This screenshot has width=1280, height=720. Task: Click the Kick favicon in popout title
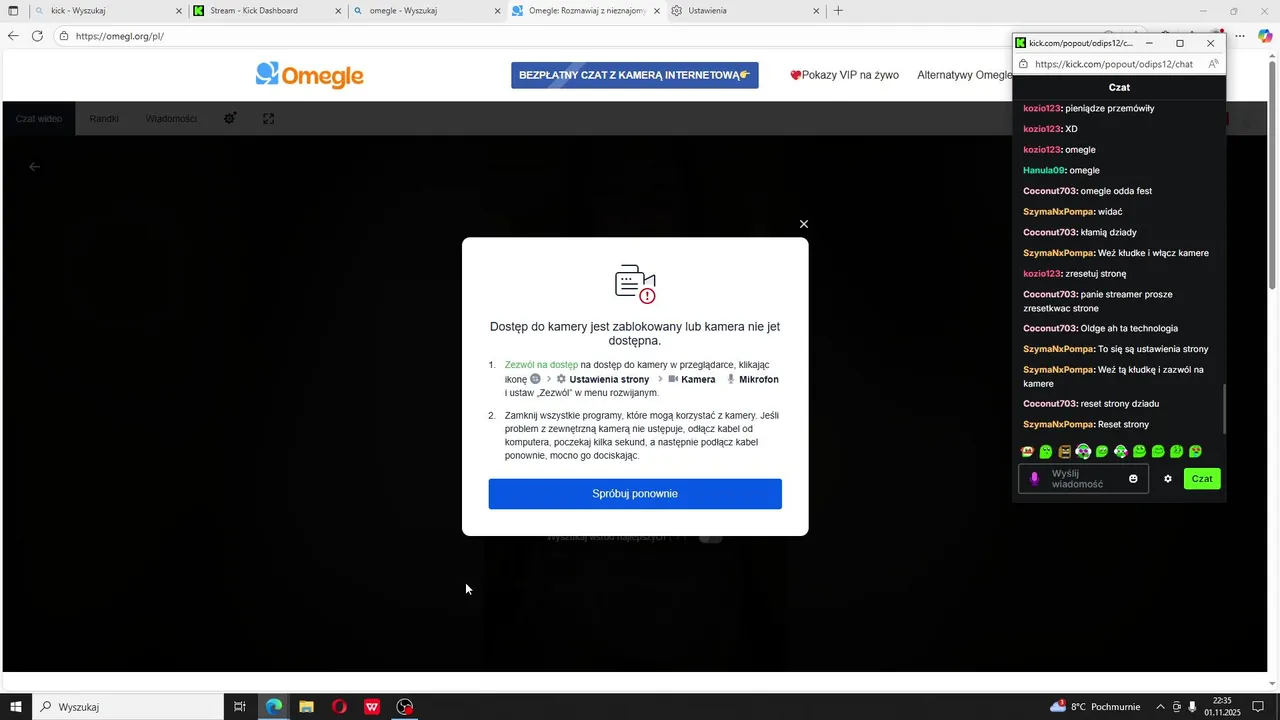tap(1021, 43)
